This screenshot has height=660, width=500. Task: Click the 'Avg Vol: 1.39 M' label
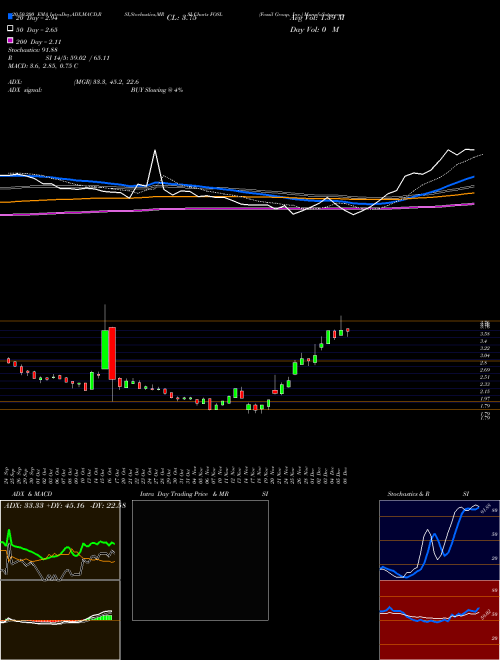(317, 18)
